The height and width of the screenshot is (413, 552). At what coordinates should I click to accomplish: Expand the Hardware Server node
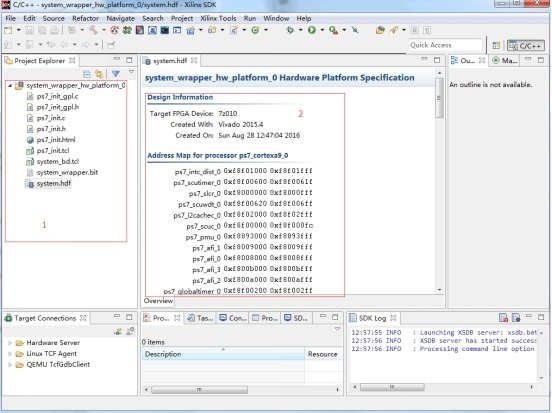[x=10, y=343]
